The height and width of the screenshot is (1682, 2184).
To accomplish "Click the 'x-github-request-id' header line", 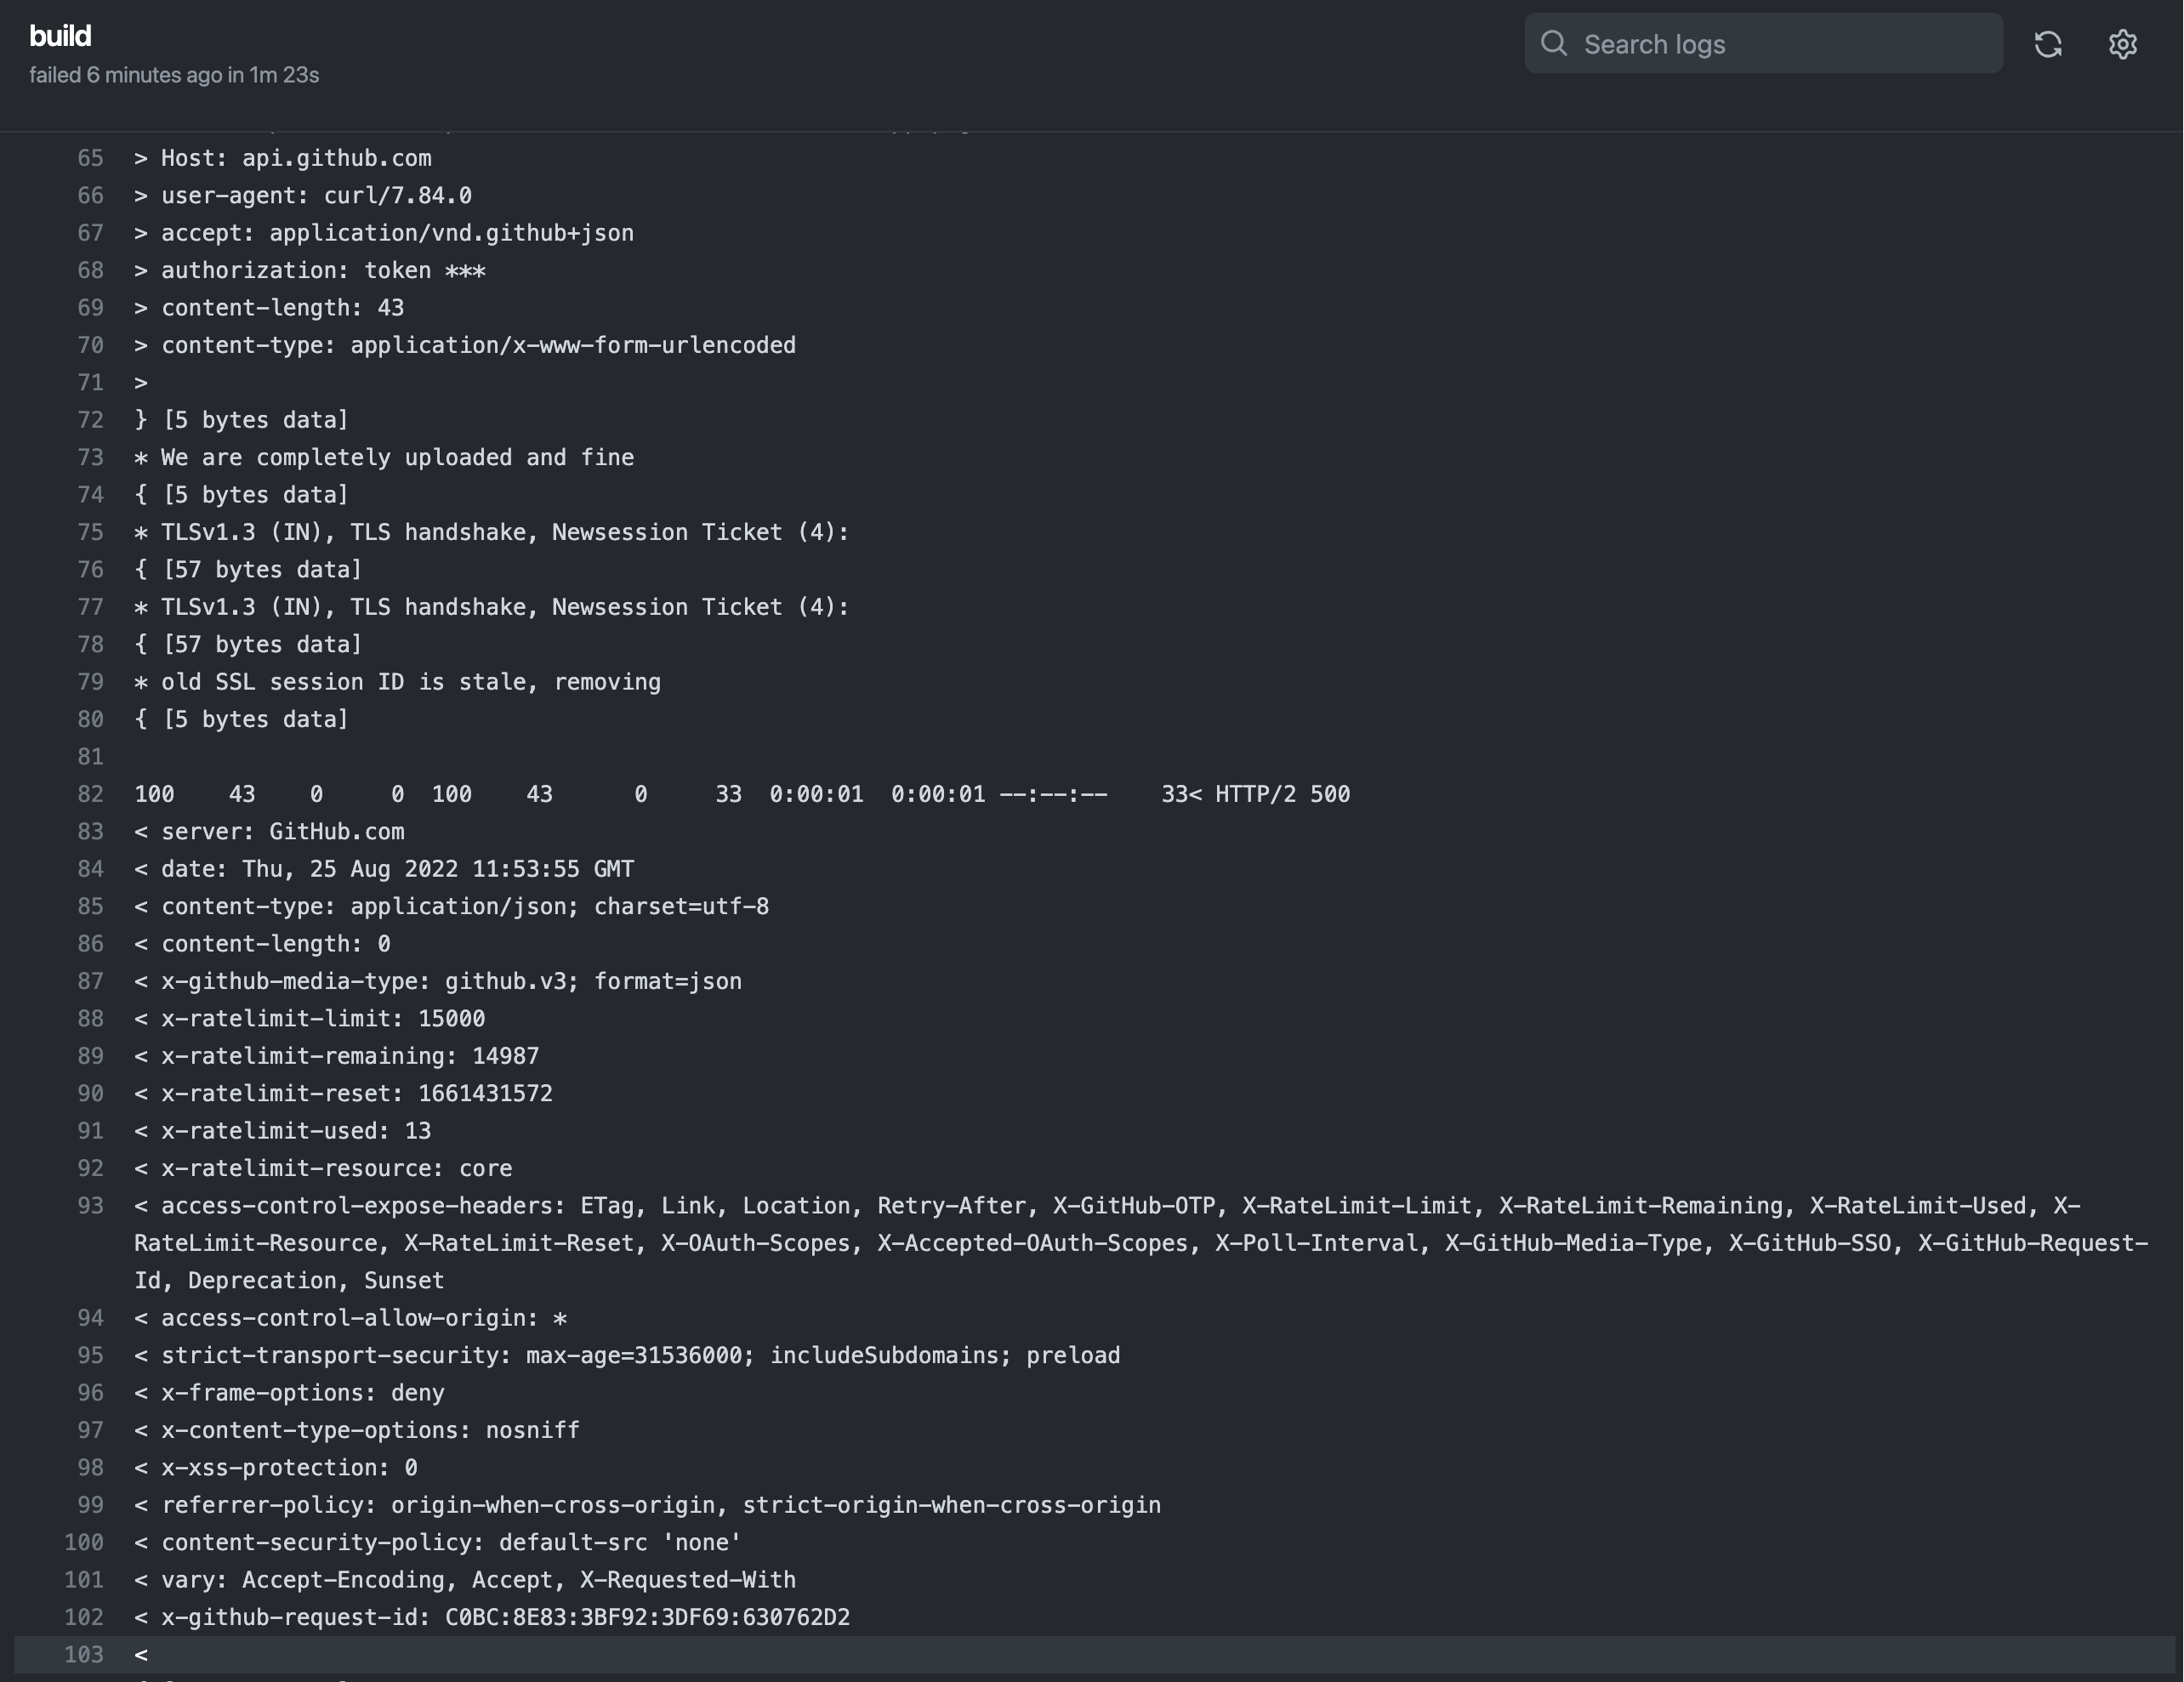I will pos(492,1617).
